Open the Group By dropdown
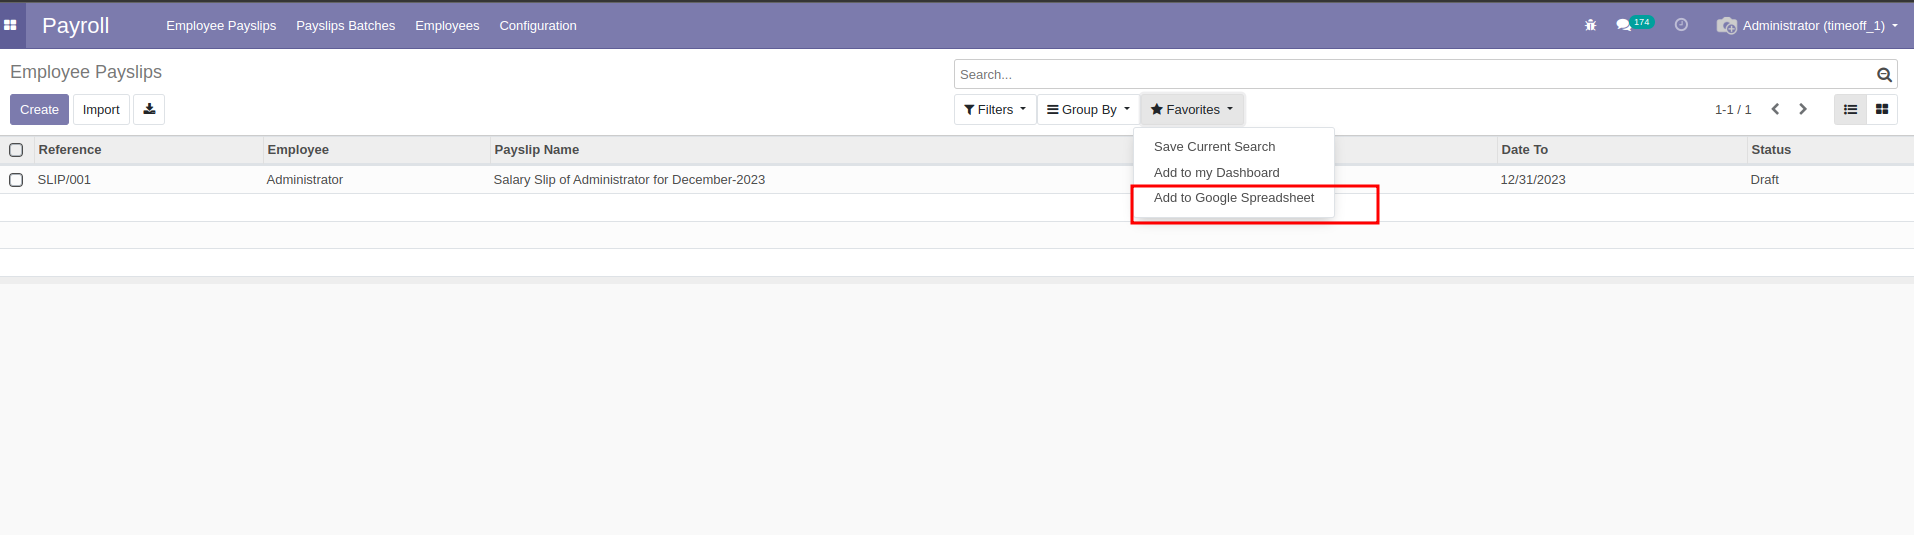 point(1088,109)
